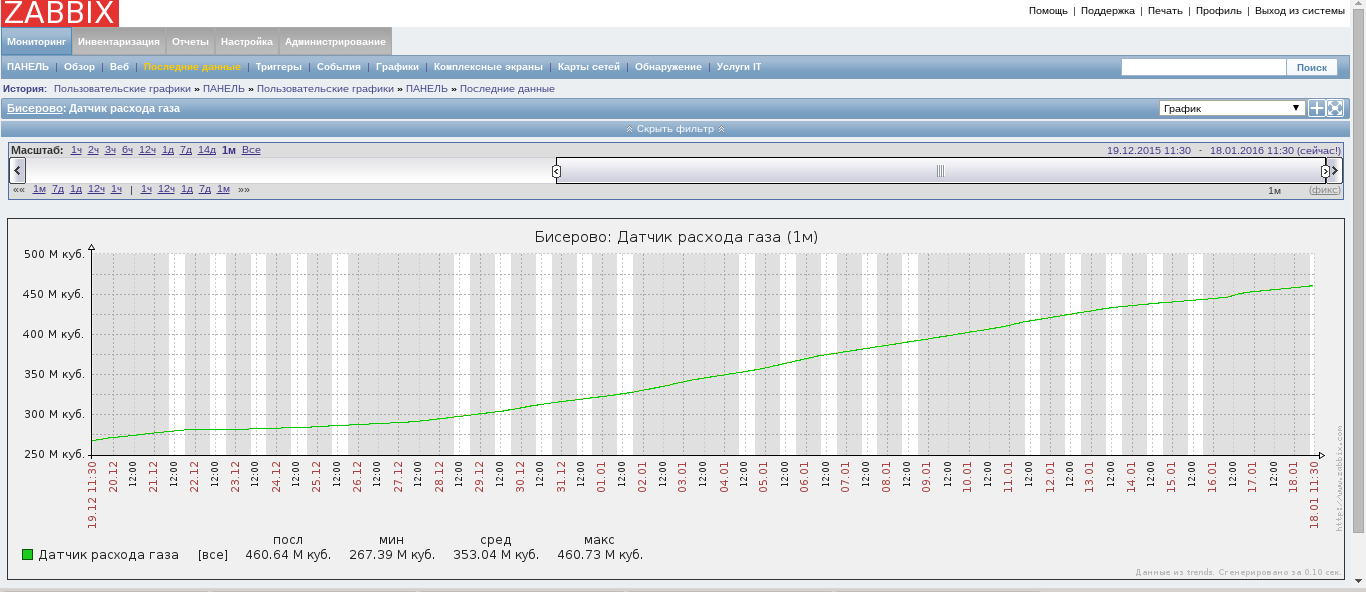1366x592 pixels.
Task: Open the Помощь link
Action: click(x=1048, y=11)
